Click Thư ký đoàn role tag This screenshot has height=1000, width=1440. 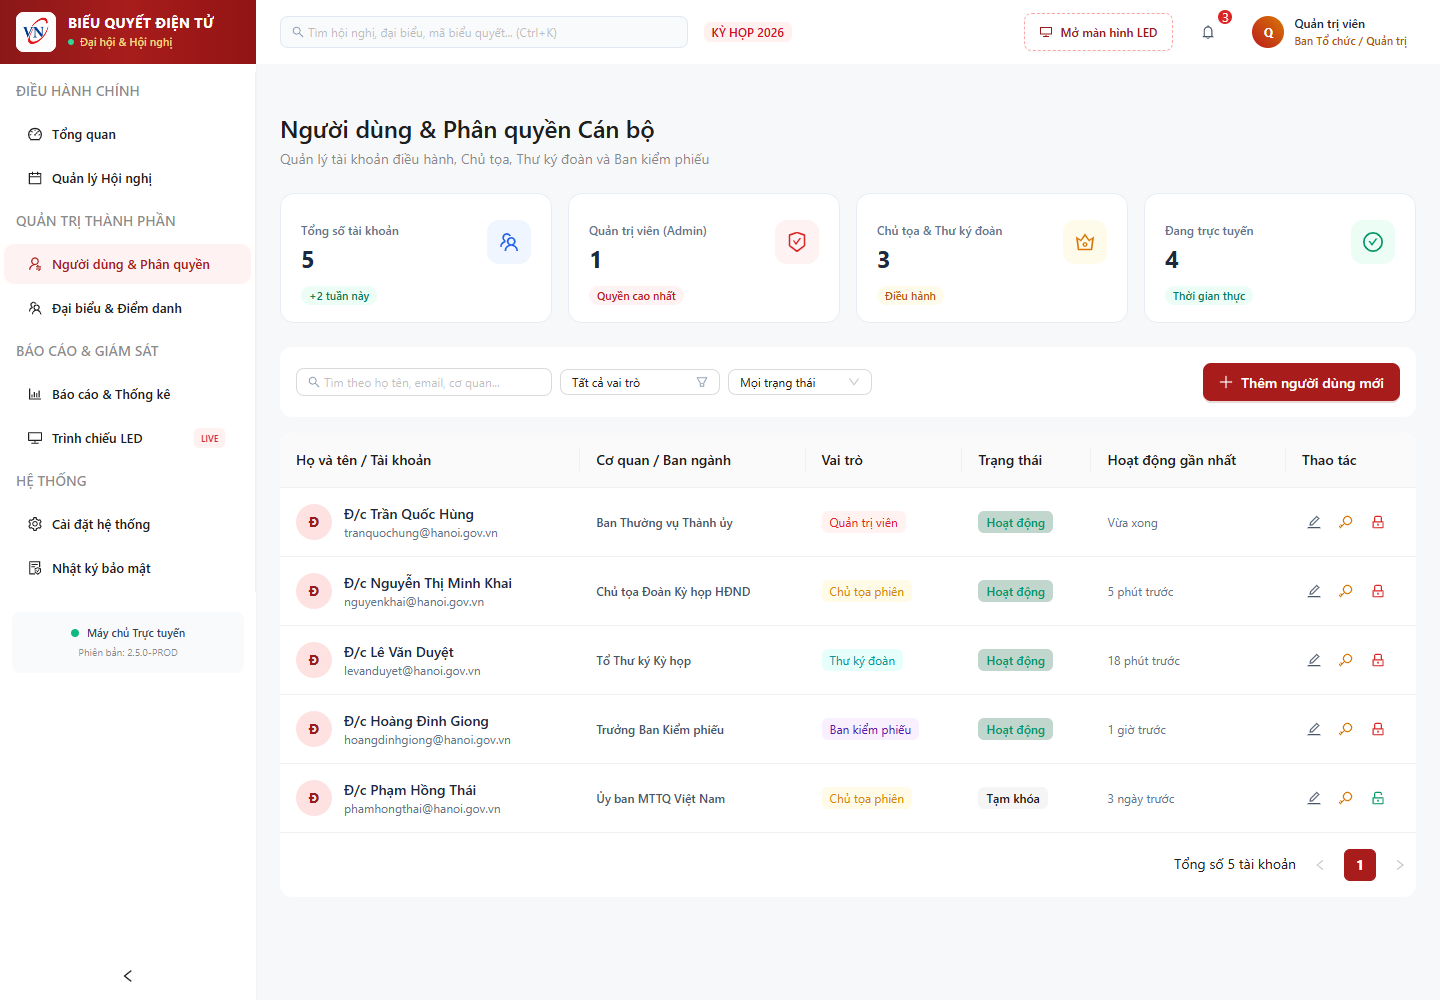pos(862,660)
